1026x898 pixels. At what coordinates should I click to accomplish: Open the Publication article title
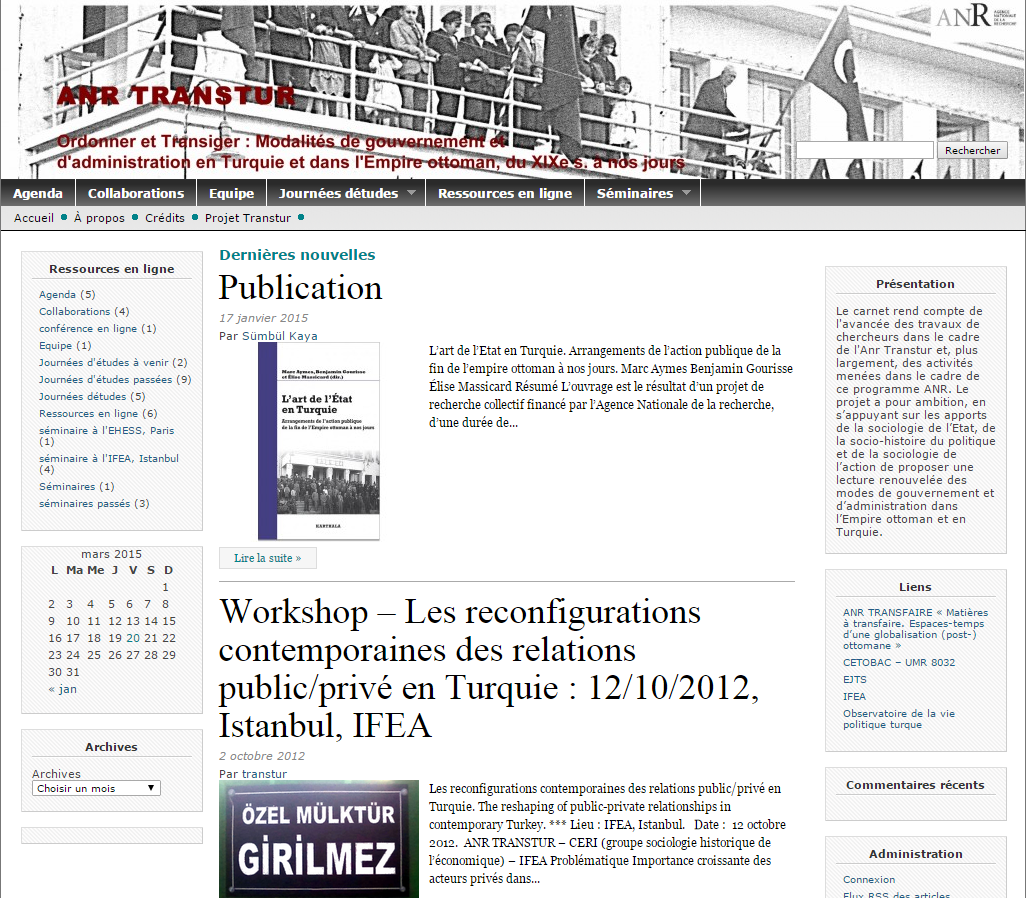tap(300, 288)
